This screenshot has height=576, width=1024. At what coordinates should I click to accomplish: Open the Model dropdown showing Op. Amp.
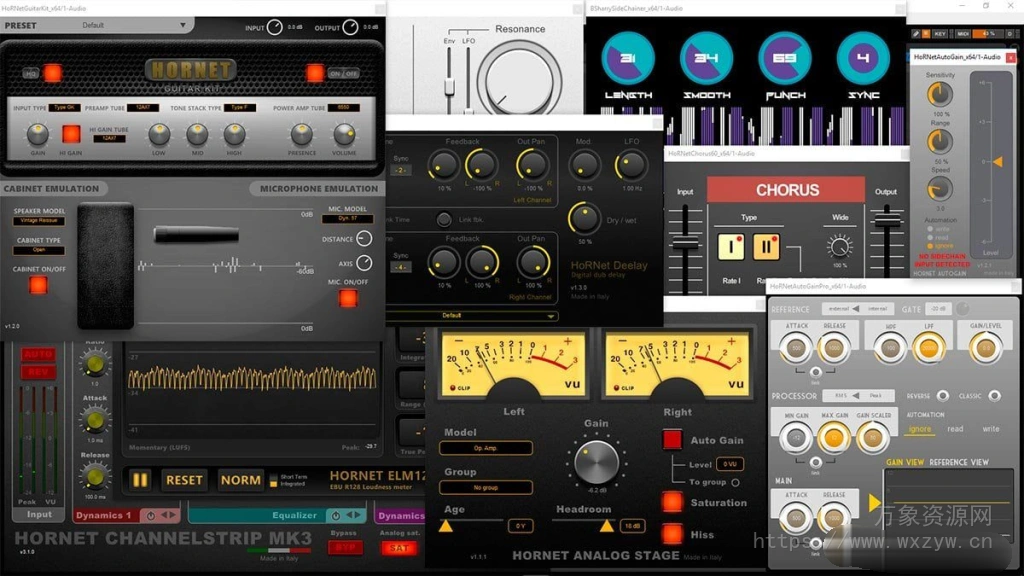[x=487, y=446]
